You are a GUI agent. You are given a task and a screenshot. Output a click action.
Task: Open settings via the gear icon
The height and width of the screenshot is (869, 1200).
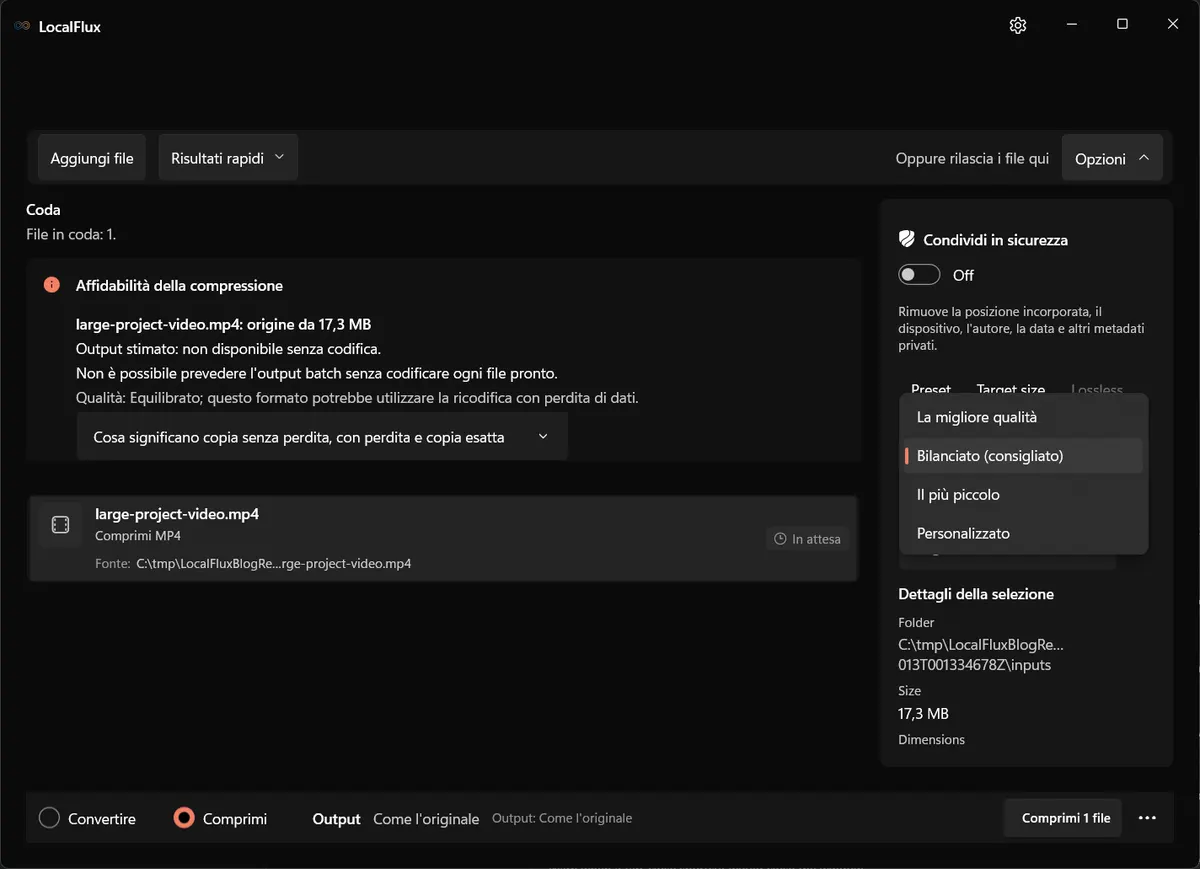1018,25
